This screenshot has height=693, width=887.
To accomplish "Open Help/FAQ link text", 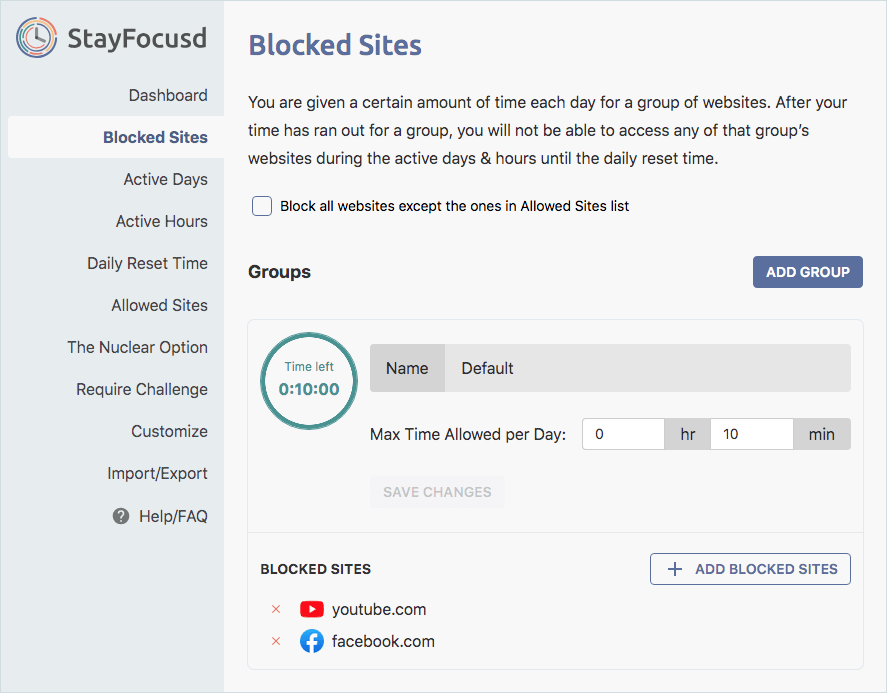I will pos(174,516).
